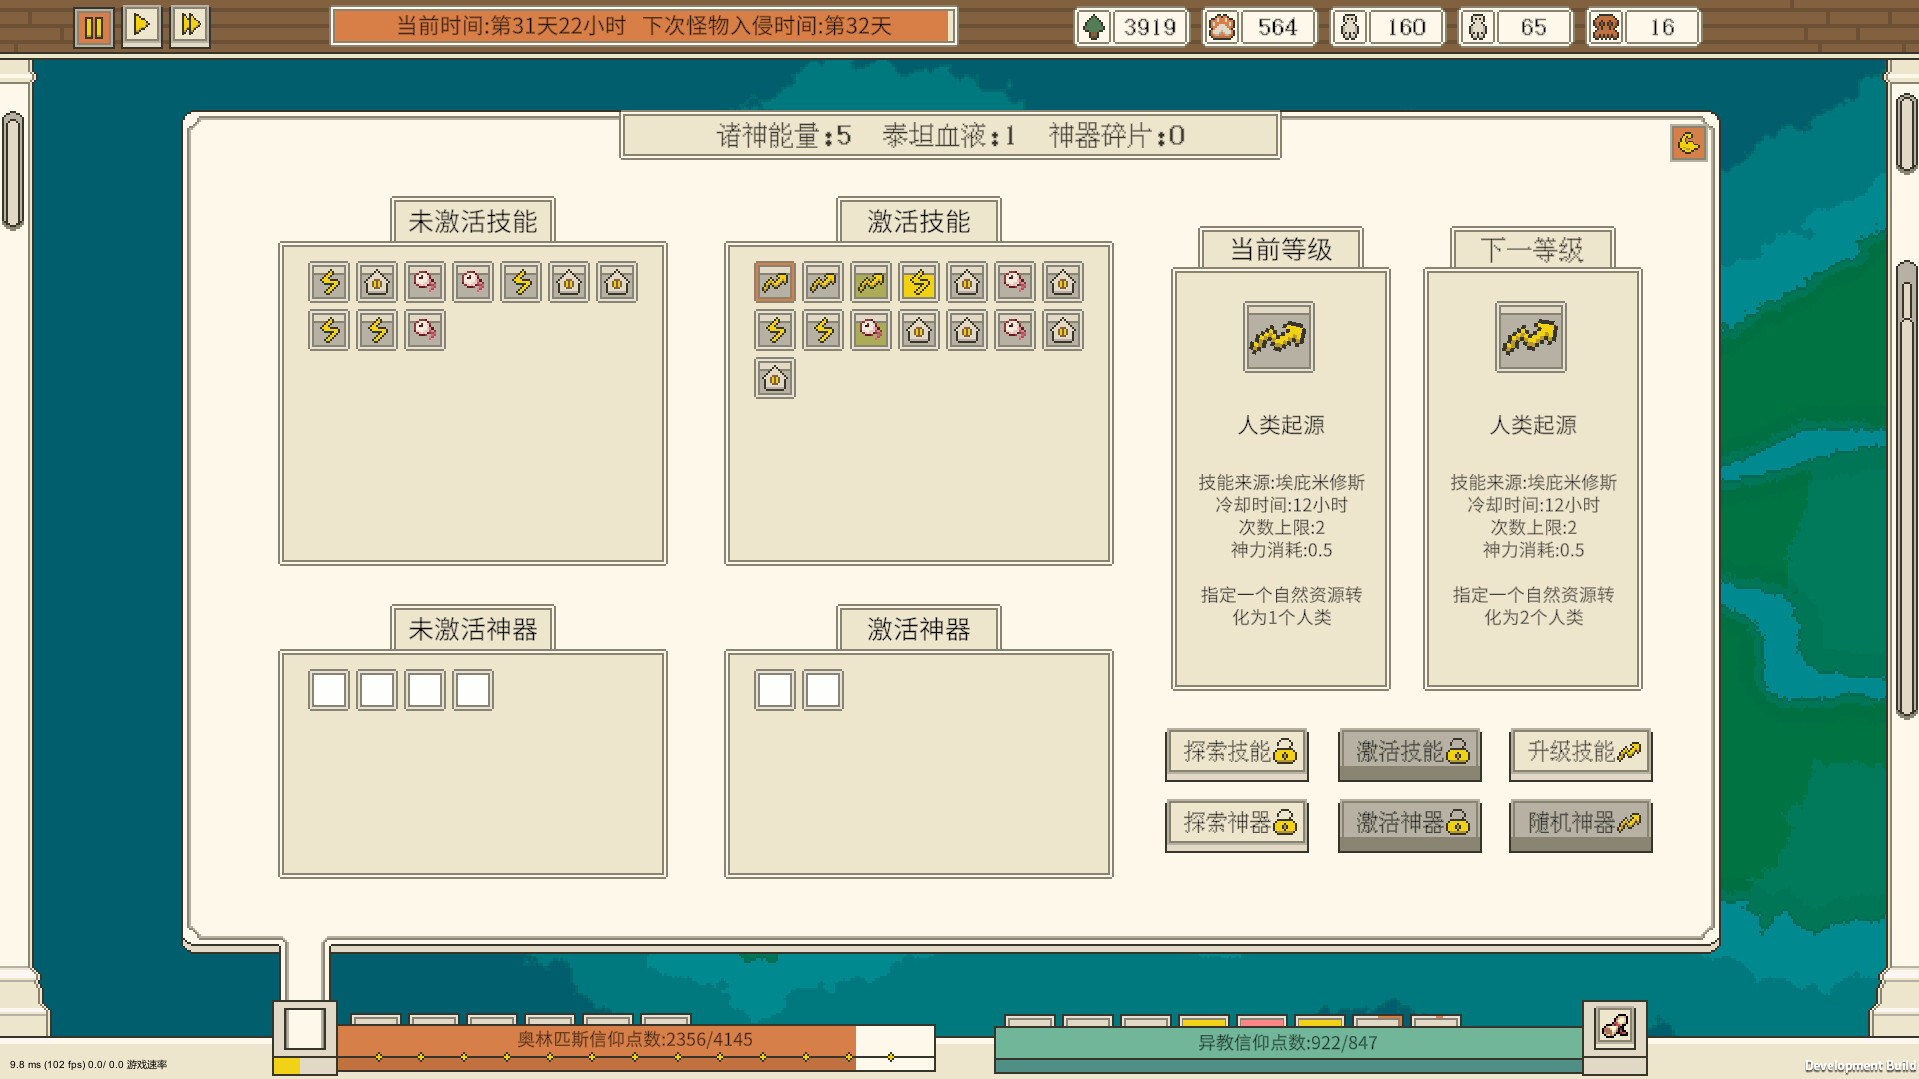Image resolution: width=1919 pixels, height=1079 pixels.
Task: Click the 下一等级 header
Action: [x=1532, y=249]
